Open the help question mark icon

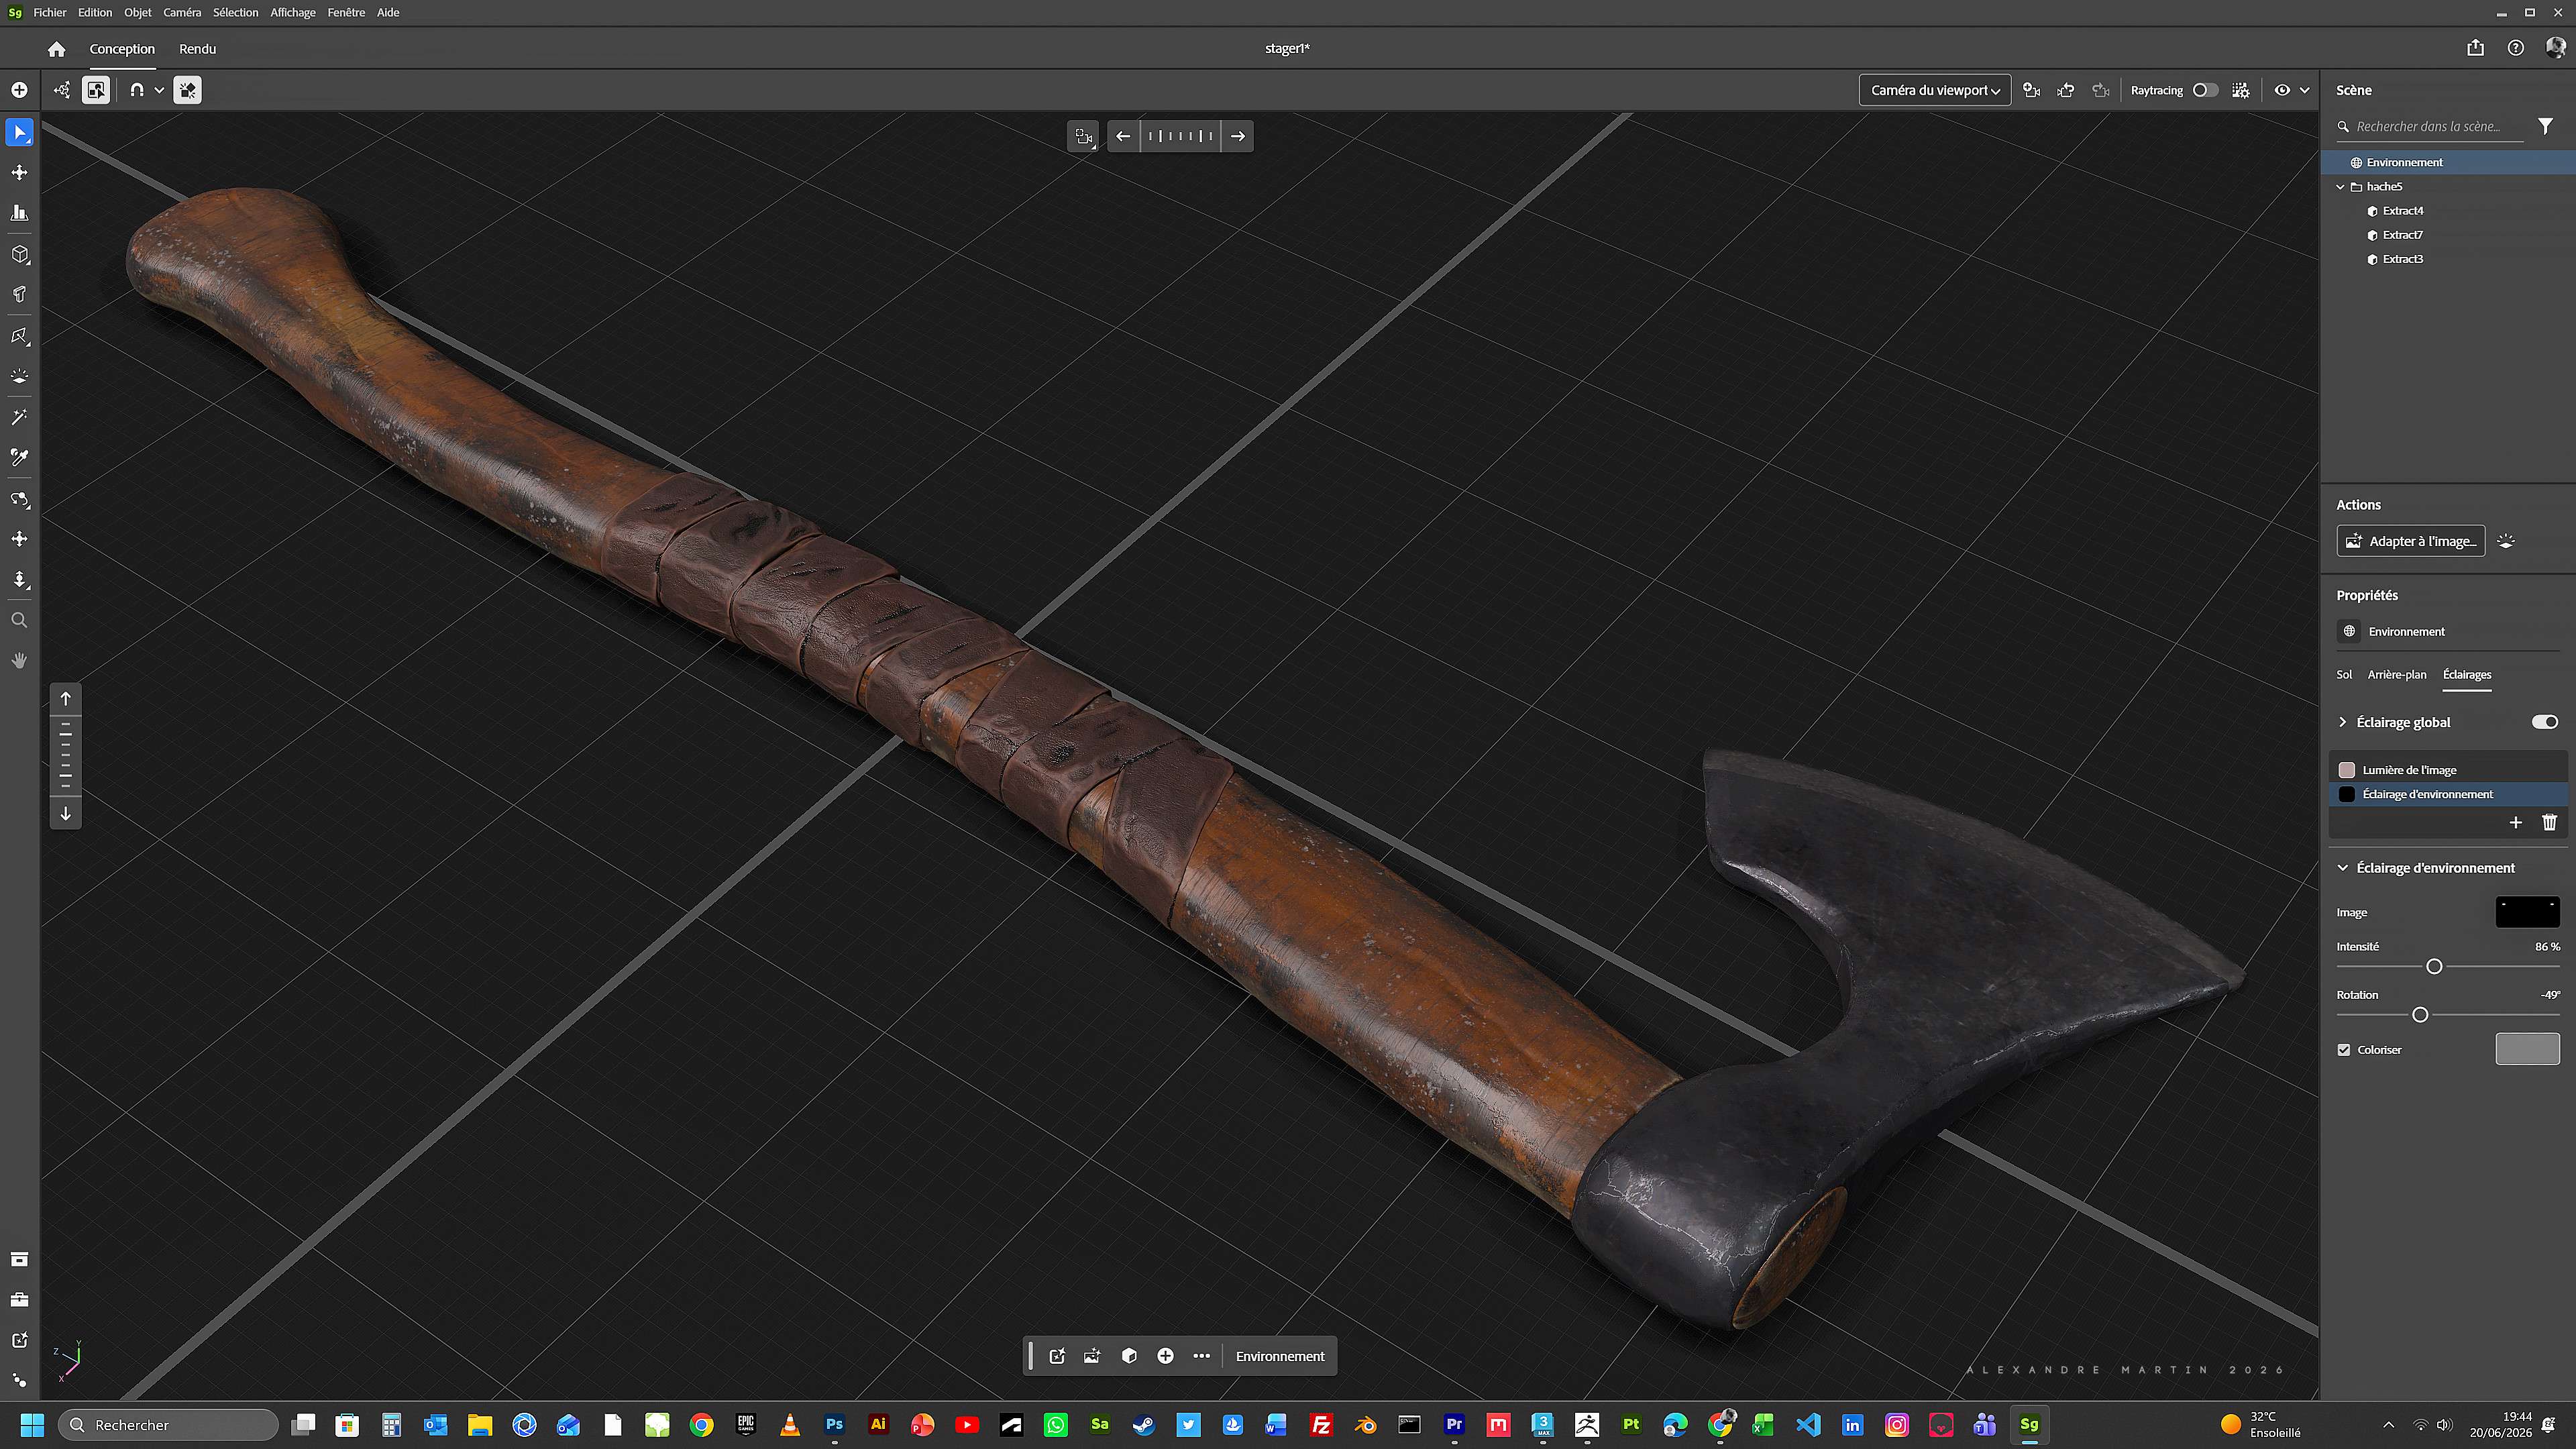click(x=2515, y=48)
